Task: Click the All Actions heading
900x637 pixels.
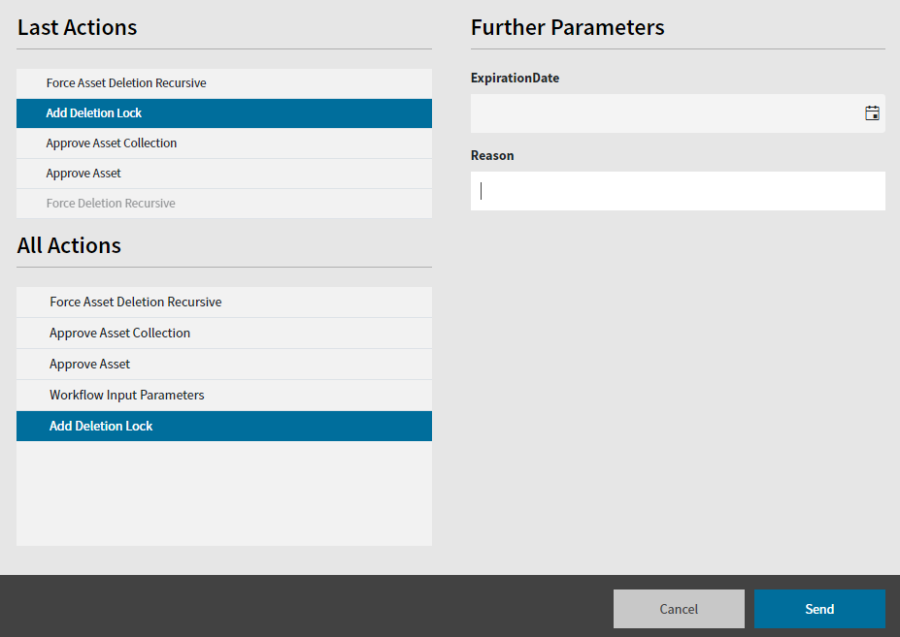Action: (69, 246)
